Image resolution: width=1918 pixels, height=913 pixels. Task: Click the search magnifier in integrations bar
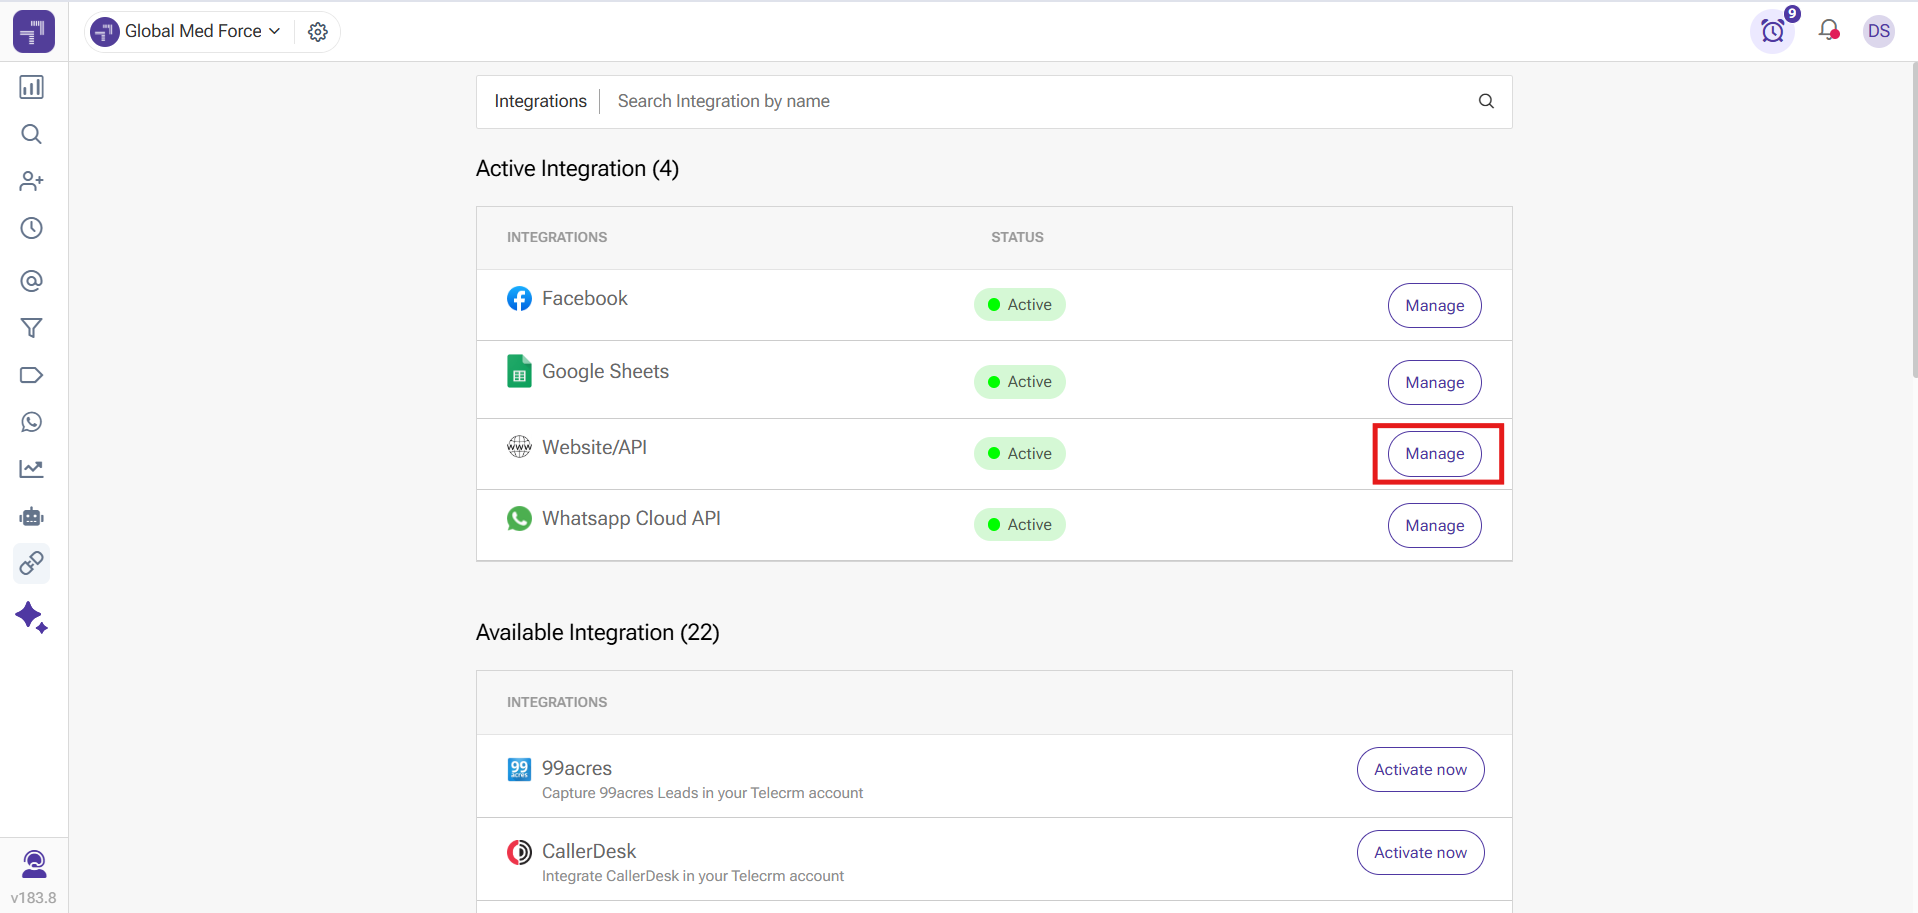pos(1487,101)
